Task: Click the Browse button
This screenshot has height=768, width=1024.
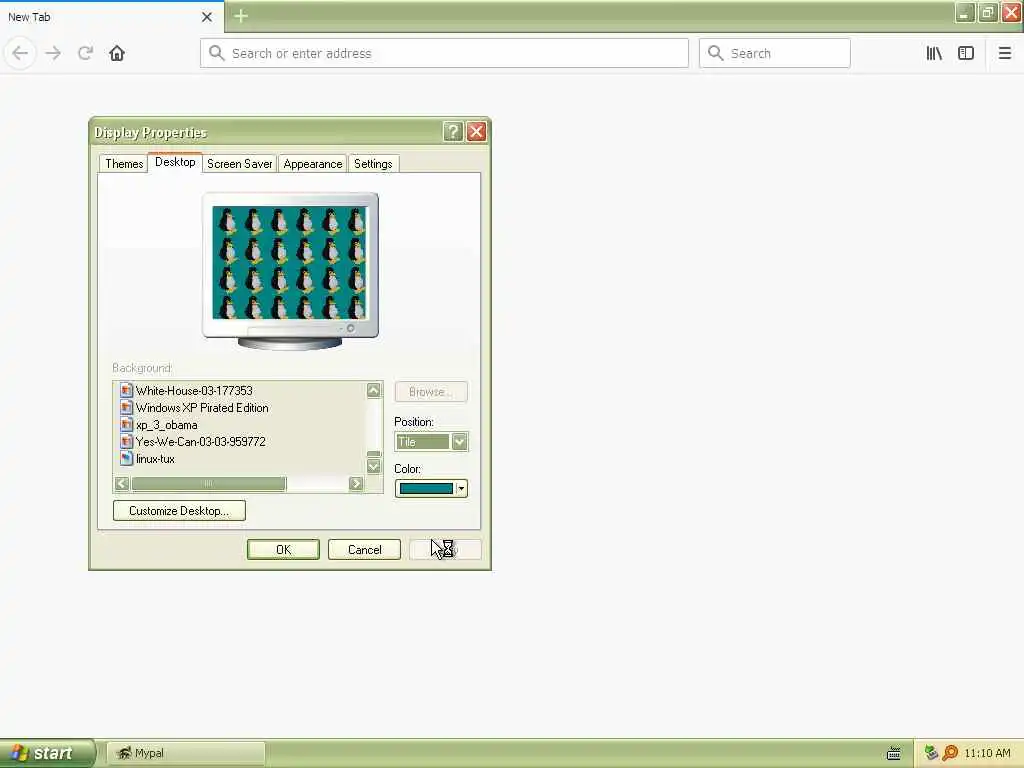Action: pos(431,392)
